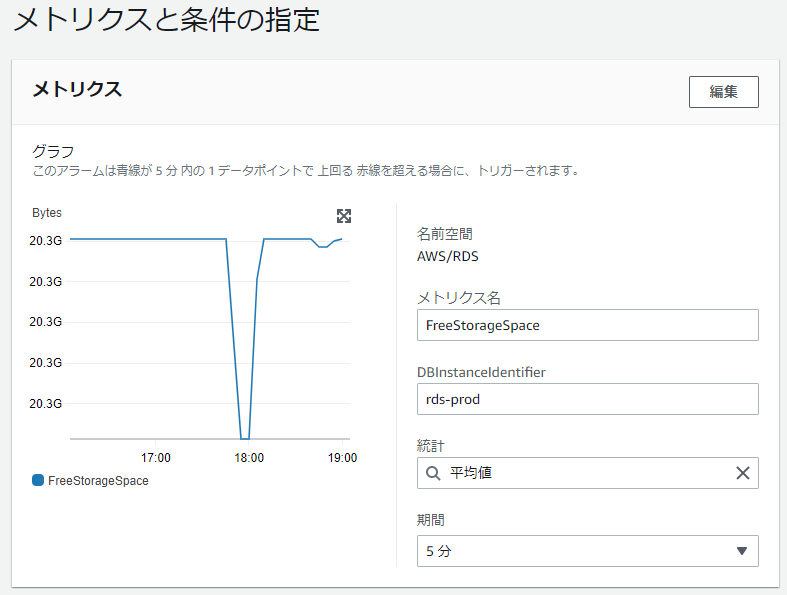Viewport: 787px width, 595px height.
Task: Click the グラフ heading
Action: pos(53,151)
